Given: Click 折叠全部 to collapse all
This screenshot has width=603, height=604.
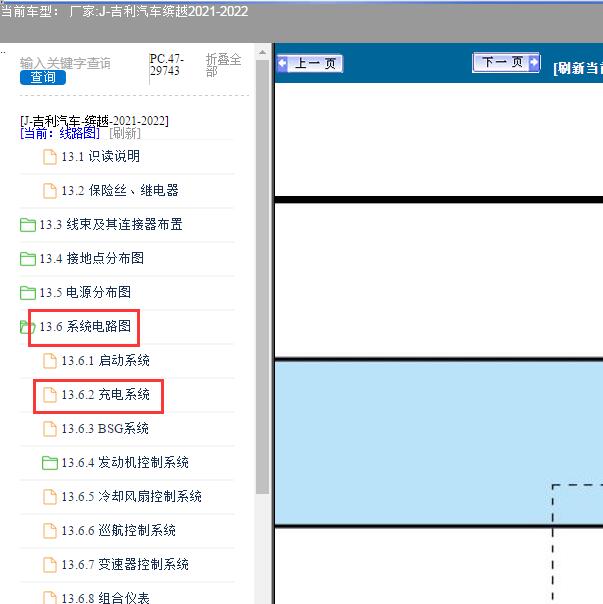Looking at the screenshot, I should (x=223, y=65).
